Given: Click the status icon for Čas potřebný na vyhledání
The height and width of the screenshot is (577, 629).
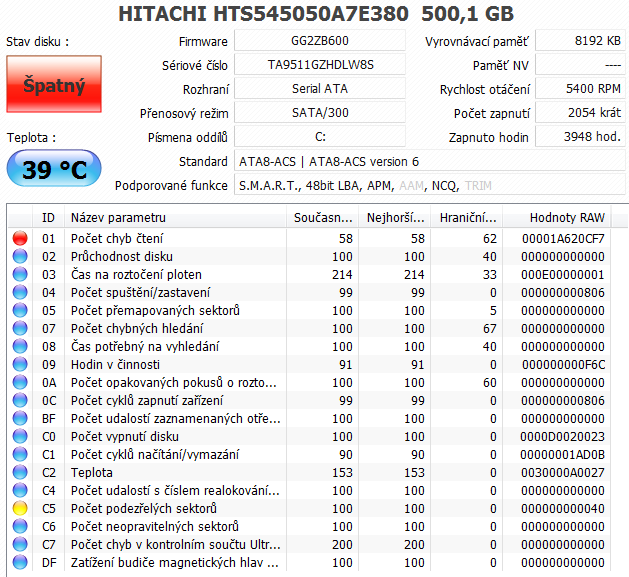Looking at the screenshot, I should click(20, 346).
